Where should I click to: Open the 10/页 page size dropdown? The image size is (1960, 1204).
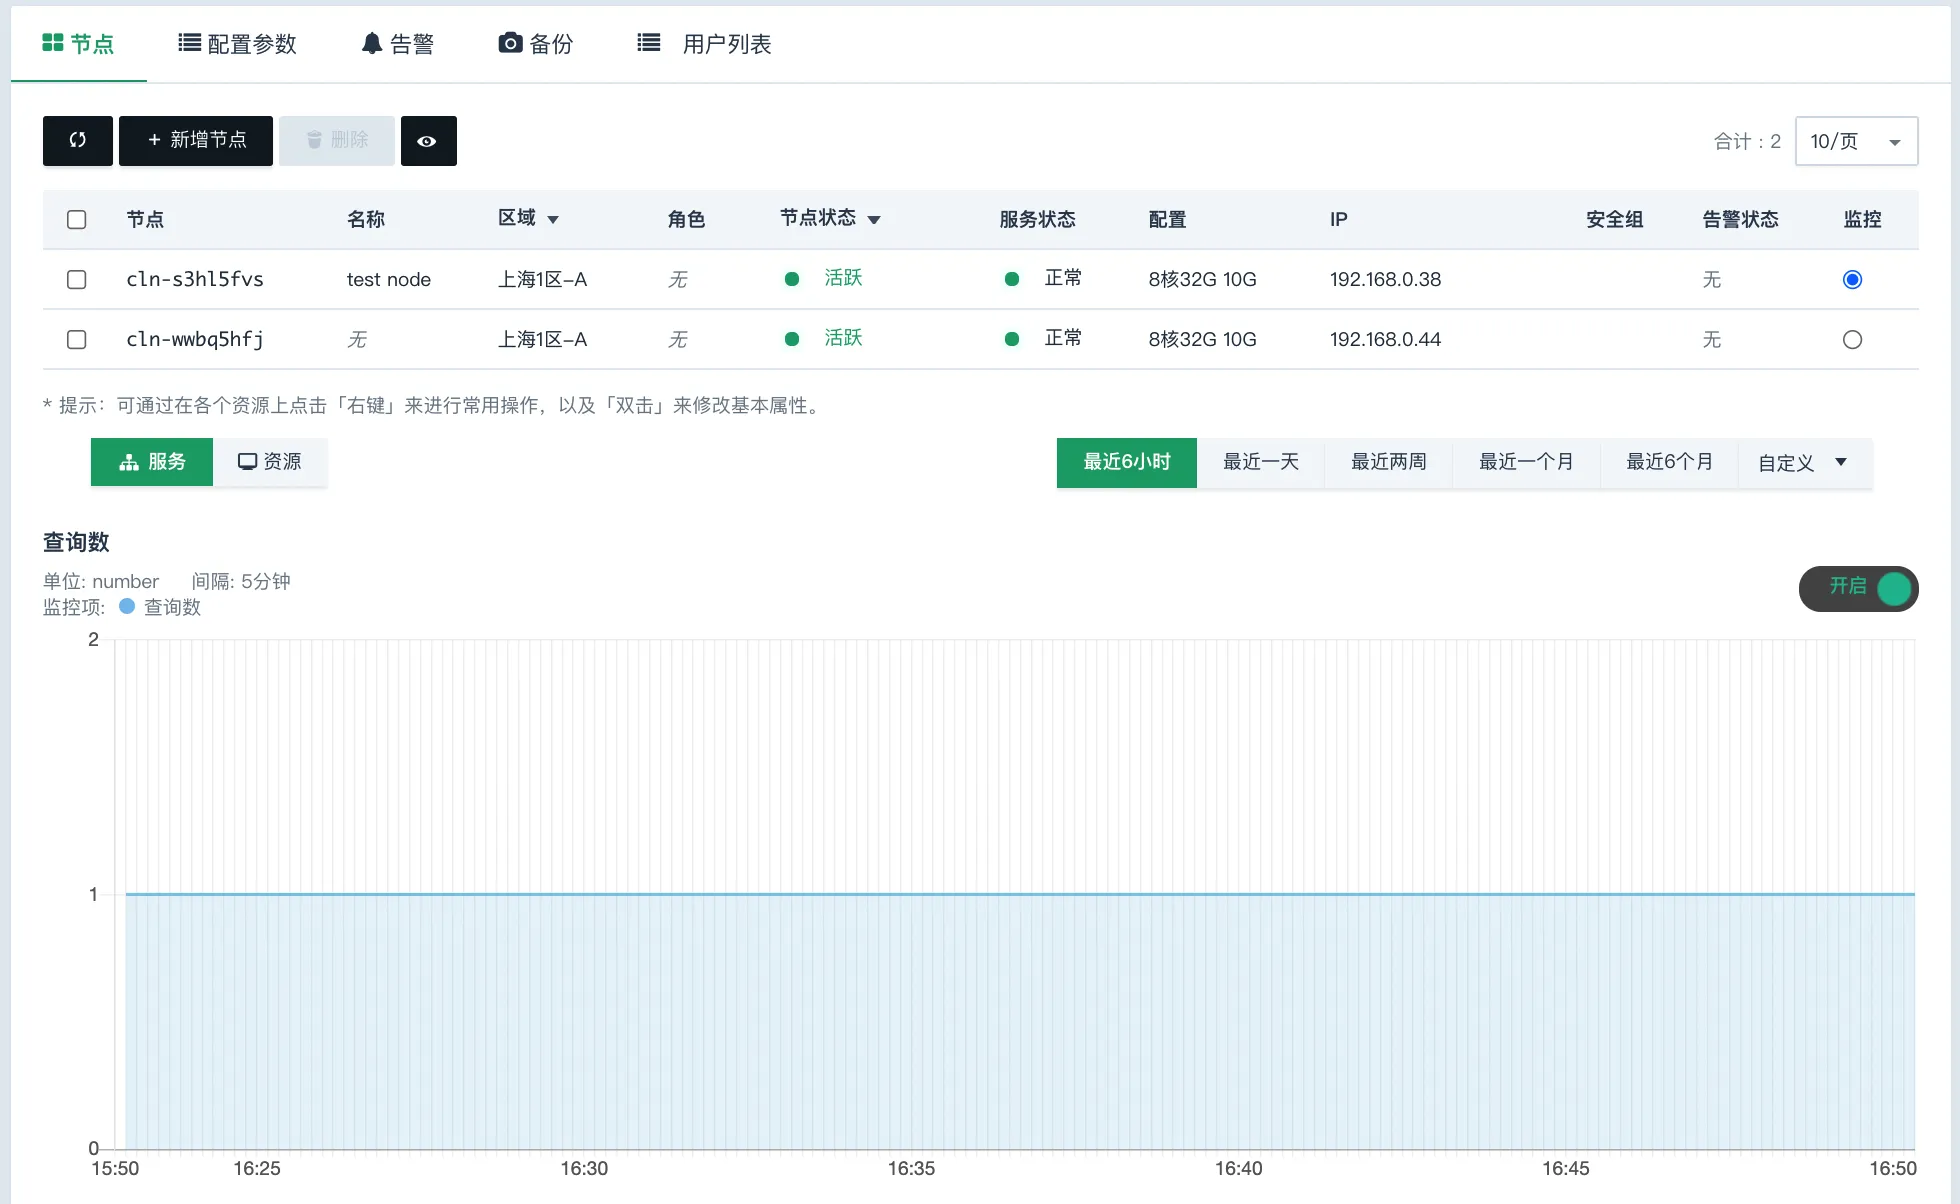[x=1856, y=141]
